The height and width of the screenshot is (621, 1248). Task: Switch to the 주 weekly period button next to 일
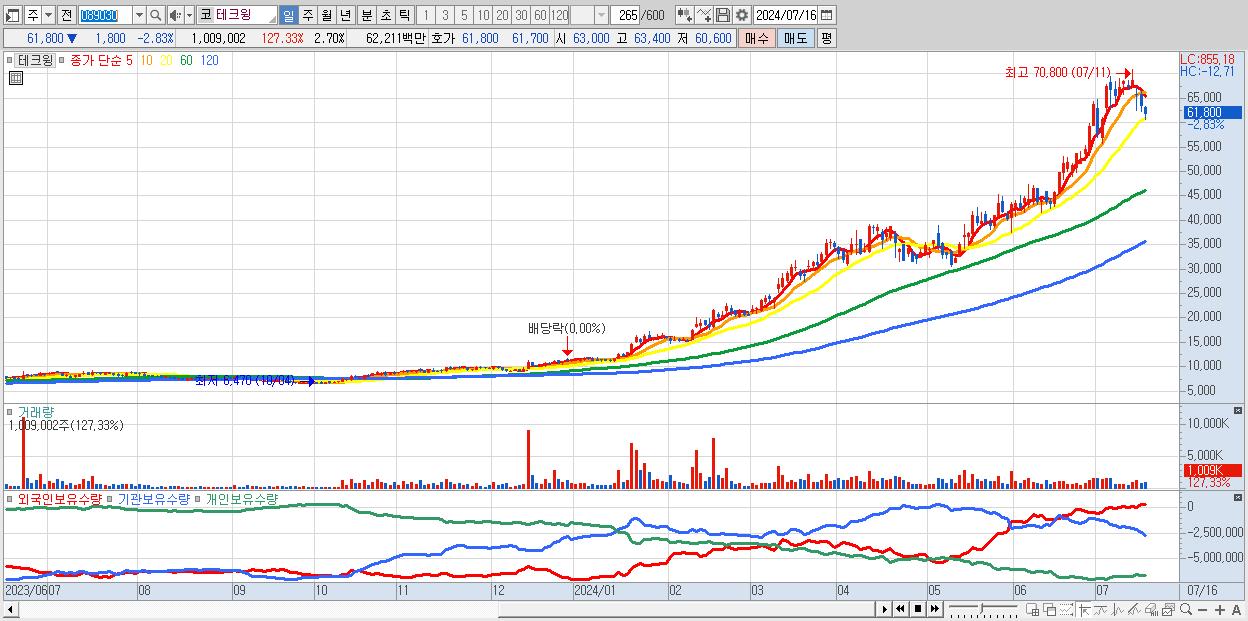click(x=307, y=15)
